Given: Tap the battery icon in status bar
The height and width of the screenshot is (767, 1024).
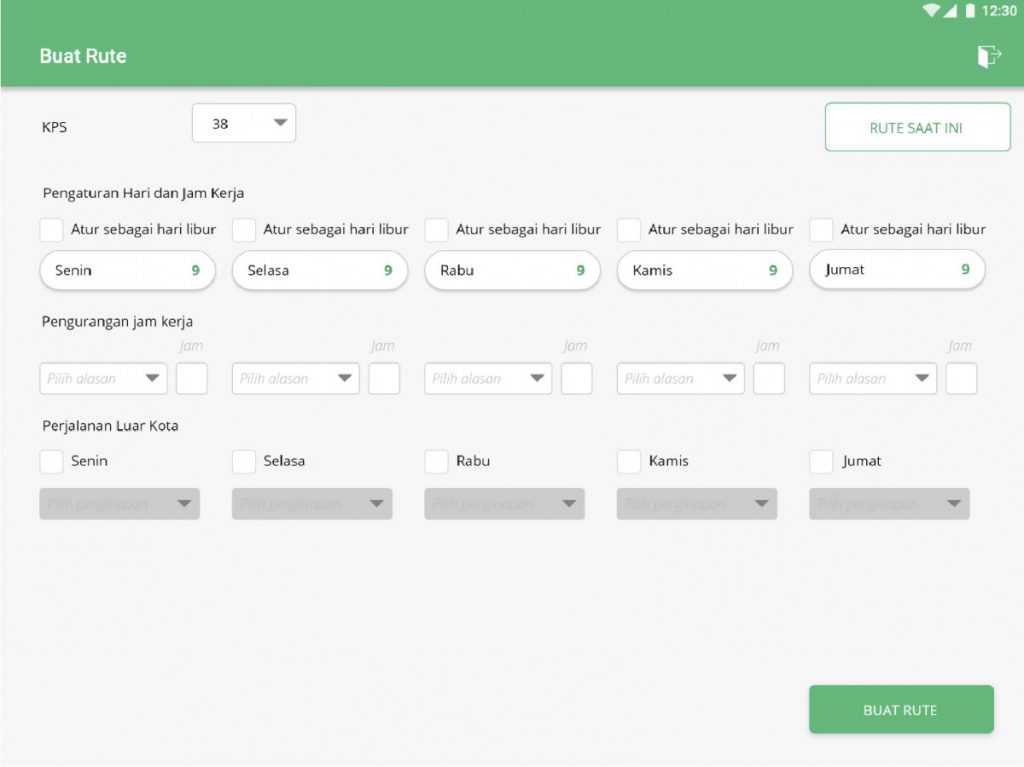Looking at the screenshot, I should click(969, 11).
